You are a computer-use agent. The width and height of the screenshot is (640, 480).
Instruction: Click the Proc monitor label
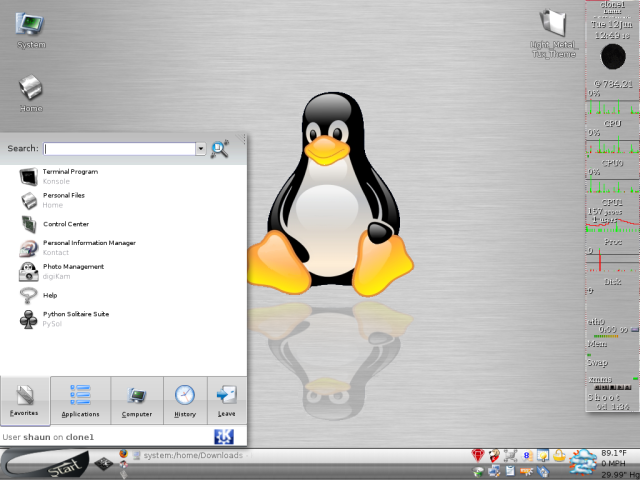[613, 242]
